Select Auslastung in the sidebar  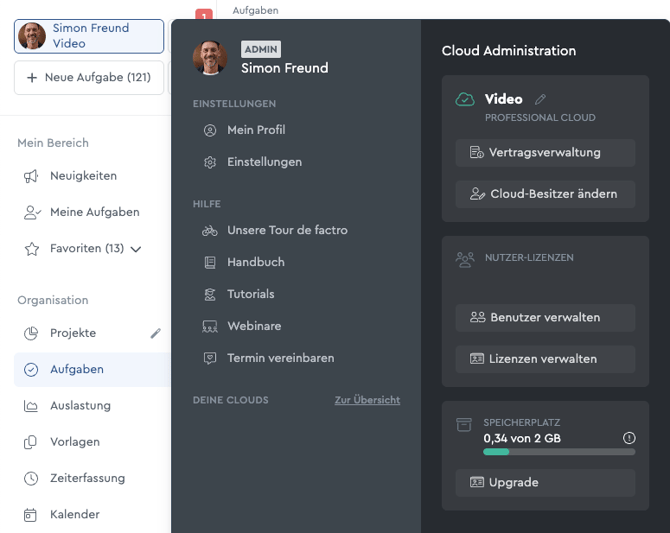[x=80, y=406]
